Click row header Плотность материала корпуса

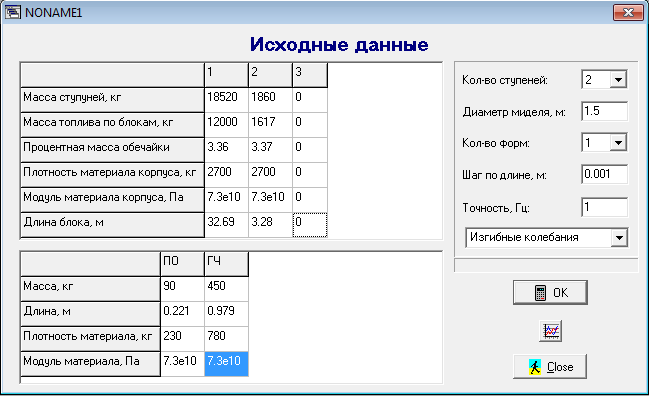(112, 174)
